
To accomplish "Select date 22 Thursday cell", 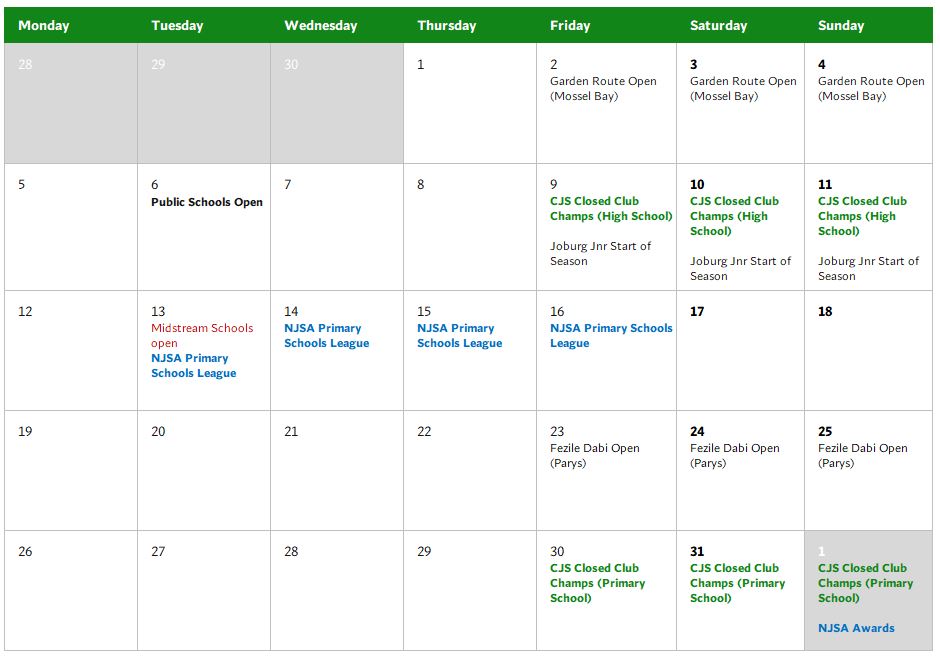I will (470, 471).
